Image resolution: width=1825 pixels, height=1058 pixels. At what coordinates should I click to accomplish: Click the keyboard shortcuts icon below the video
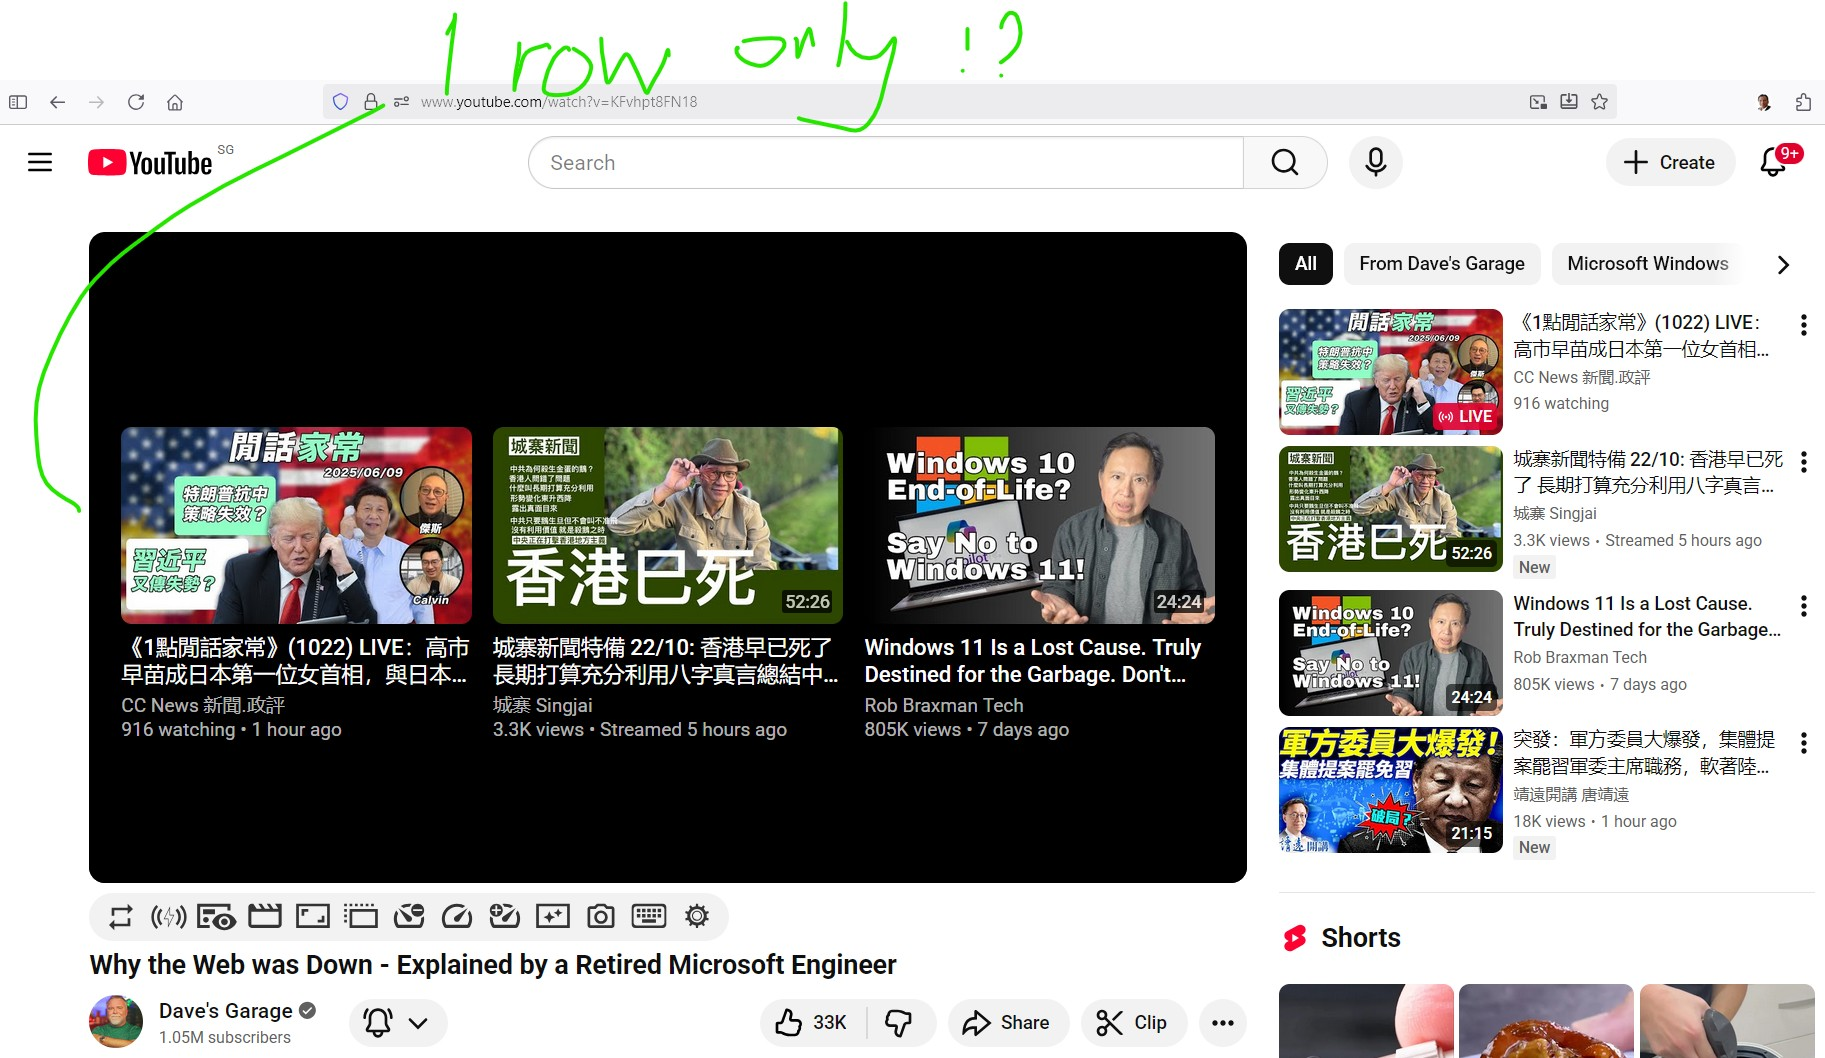649,917
